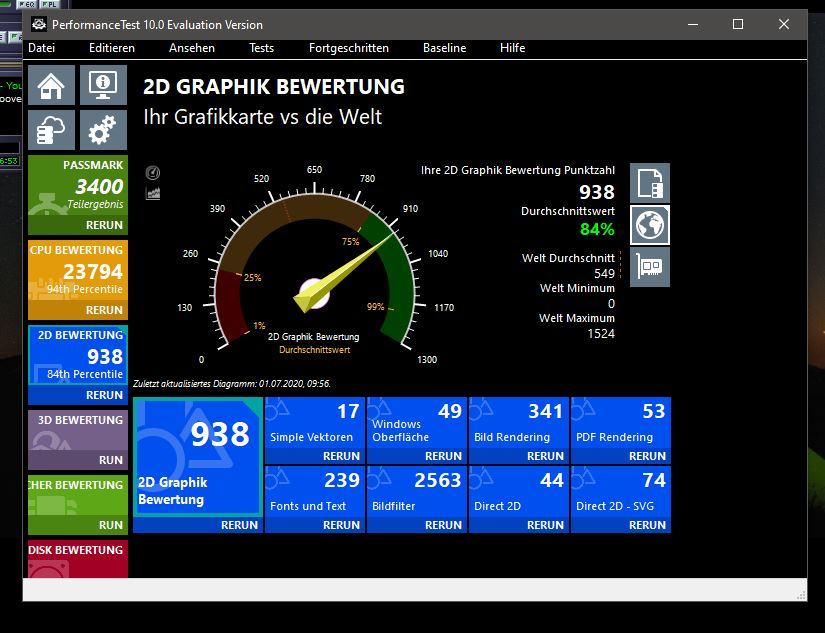Click the Ihr Grafikkarte vs die Welt subtitle

click(x=263, y=117)
